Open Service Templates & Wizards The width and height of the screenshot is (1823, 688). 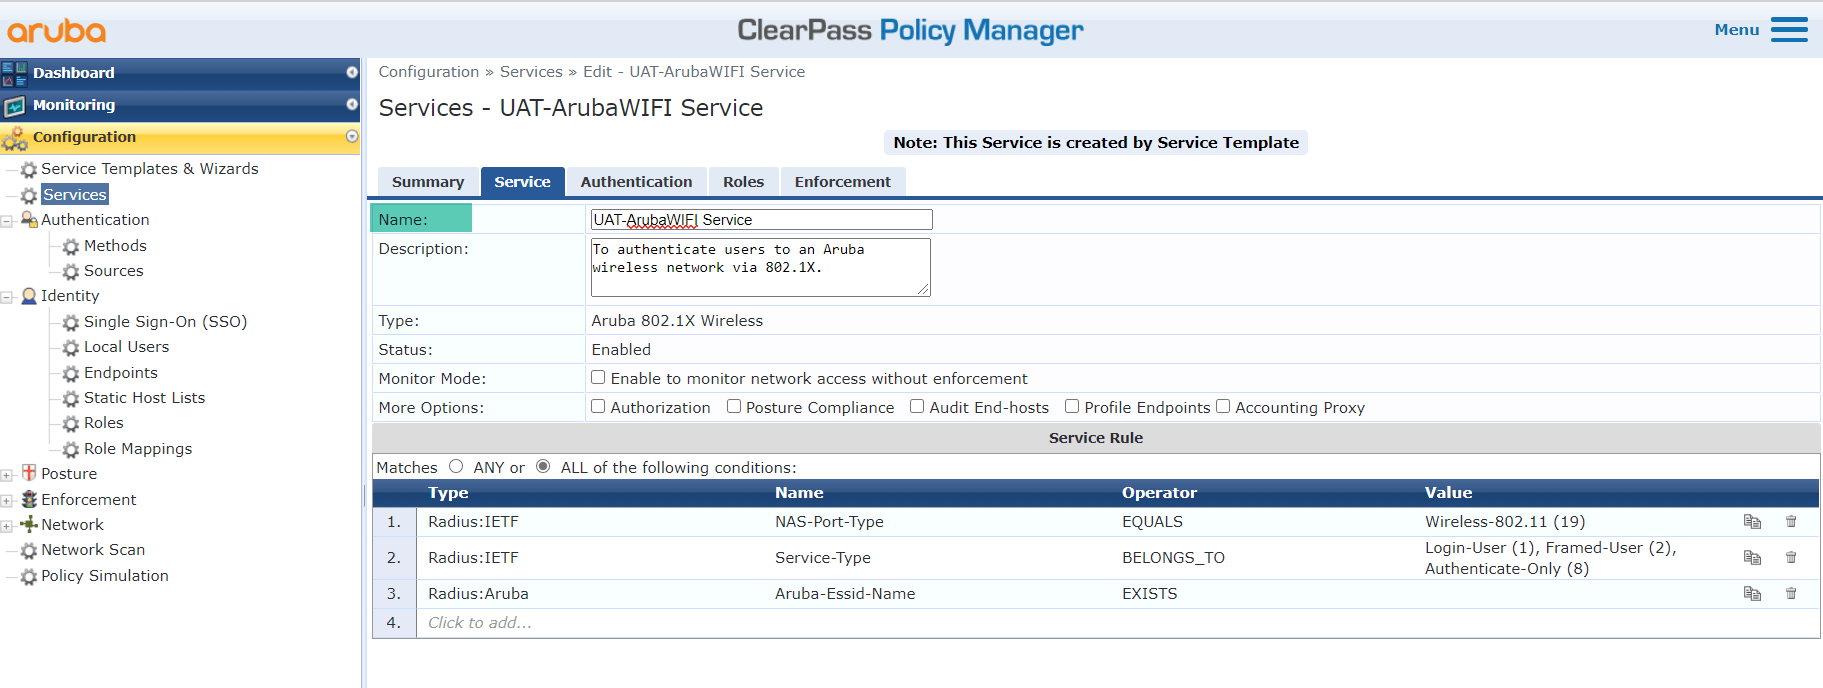pos(150,169)
